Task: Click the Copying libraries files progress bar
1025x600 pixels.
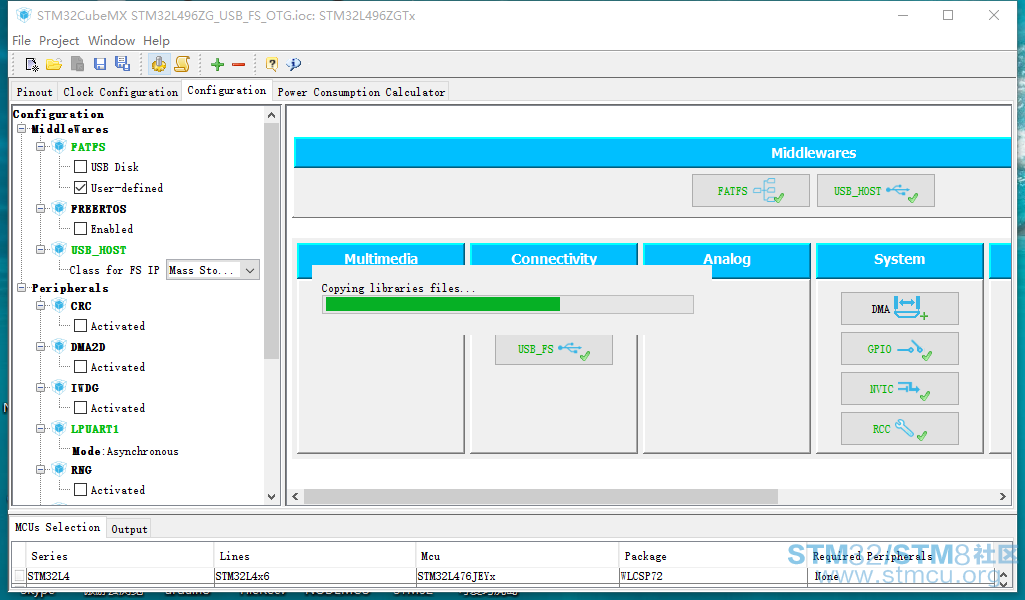Action: pyautogui.click(x=508, y=305)
